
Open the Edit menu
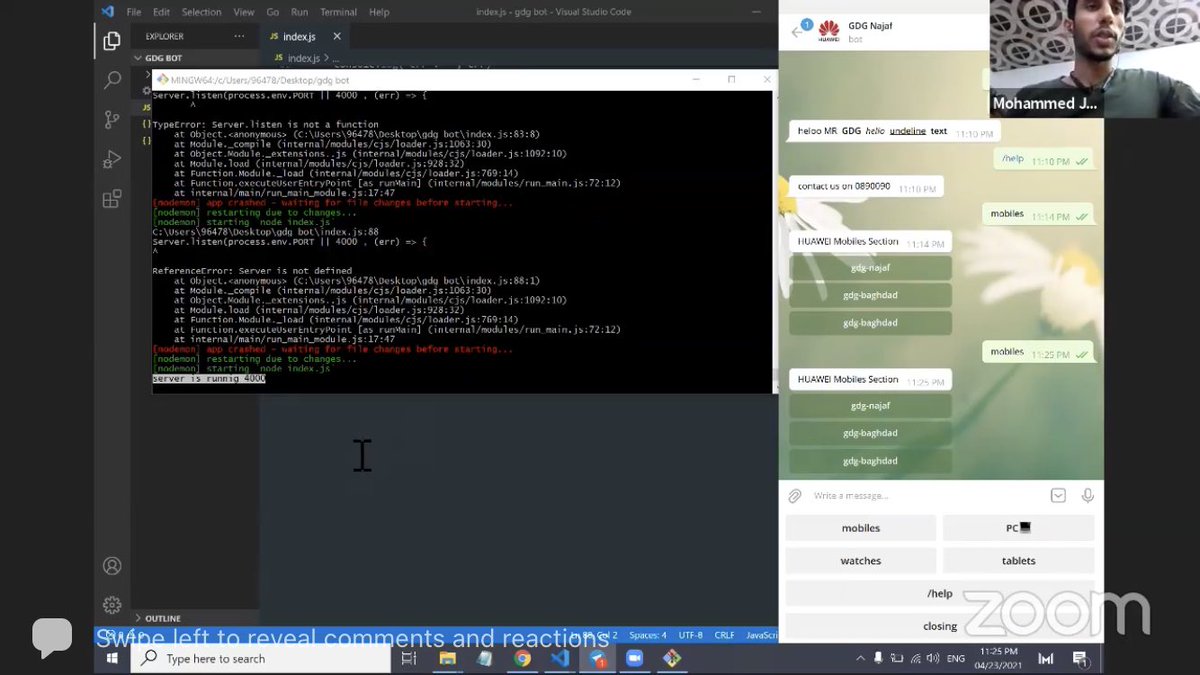coord(161,12)
